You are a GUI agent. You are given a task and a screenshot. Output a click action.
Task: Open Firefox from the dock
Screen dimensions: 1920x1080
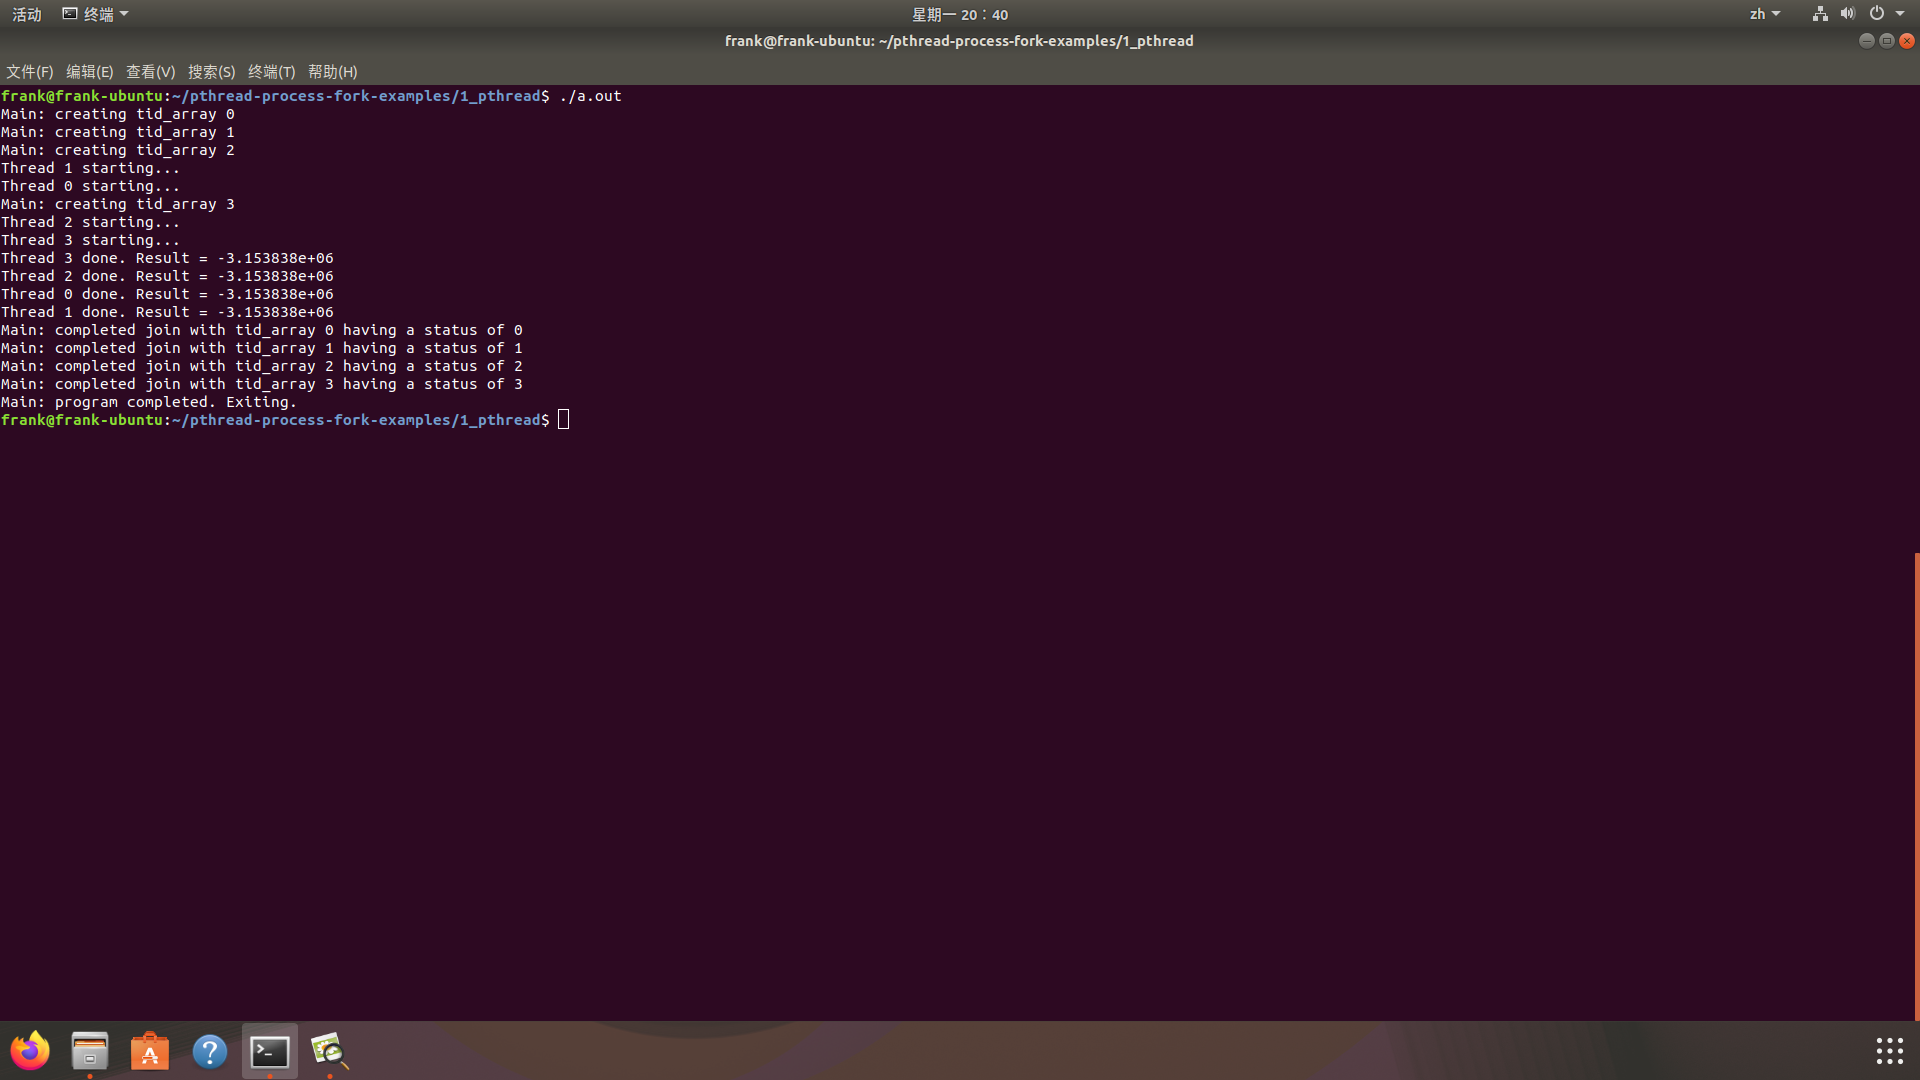coord(30,1051)
